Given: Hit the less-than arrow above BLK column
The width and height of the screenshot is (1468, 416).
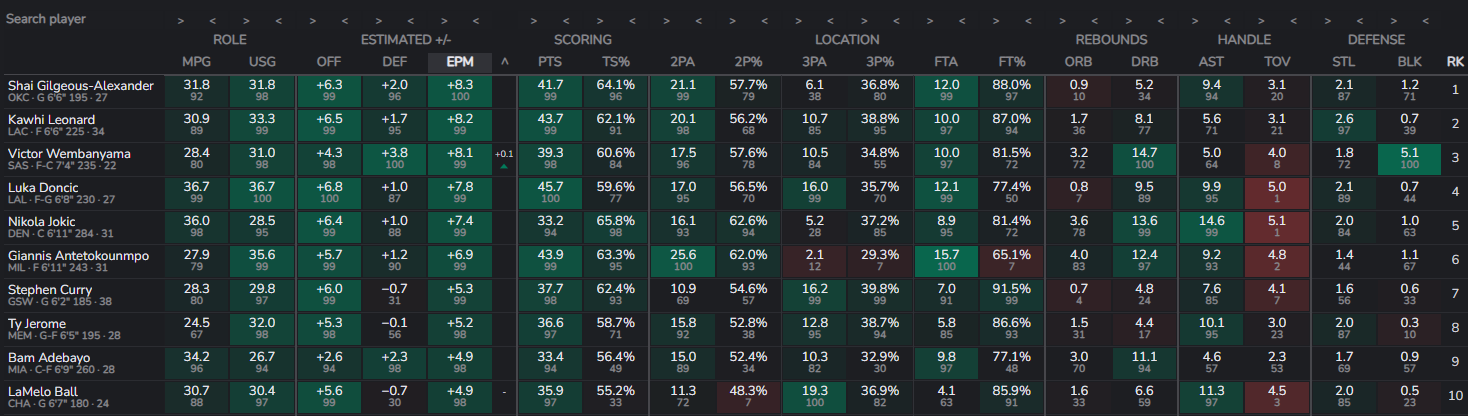Looking at the screenshot, I should pos(1426,20).
